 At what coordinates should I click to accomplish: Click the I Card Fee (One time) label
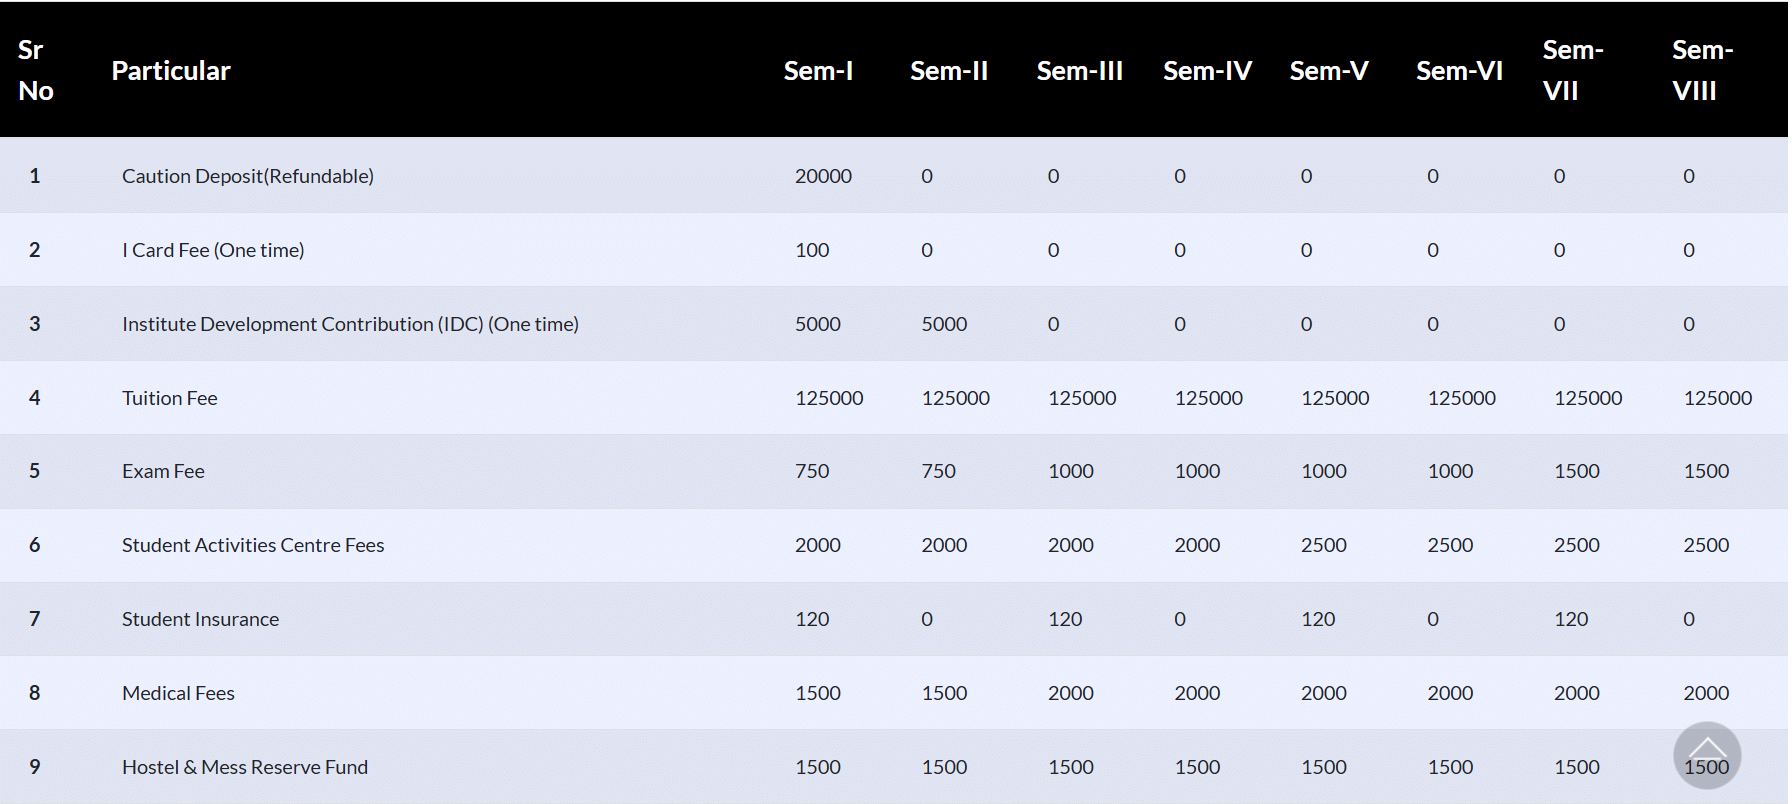point(213,250)
